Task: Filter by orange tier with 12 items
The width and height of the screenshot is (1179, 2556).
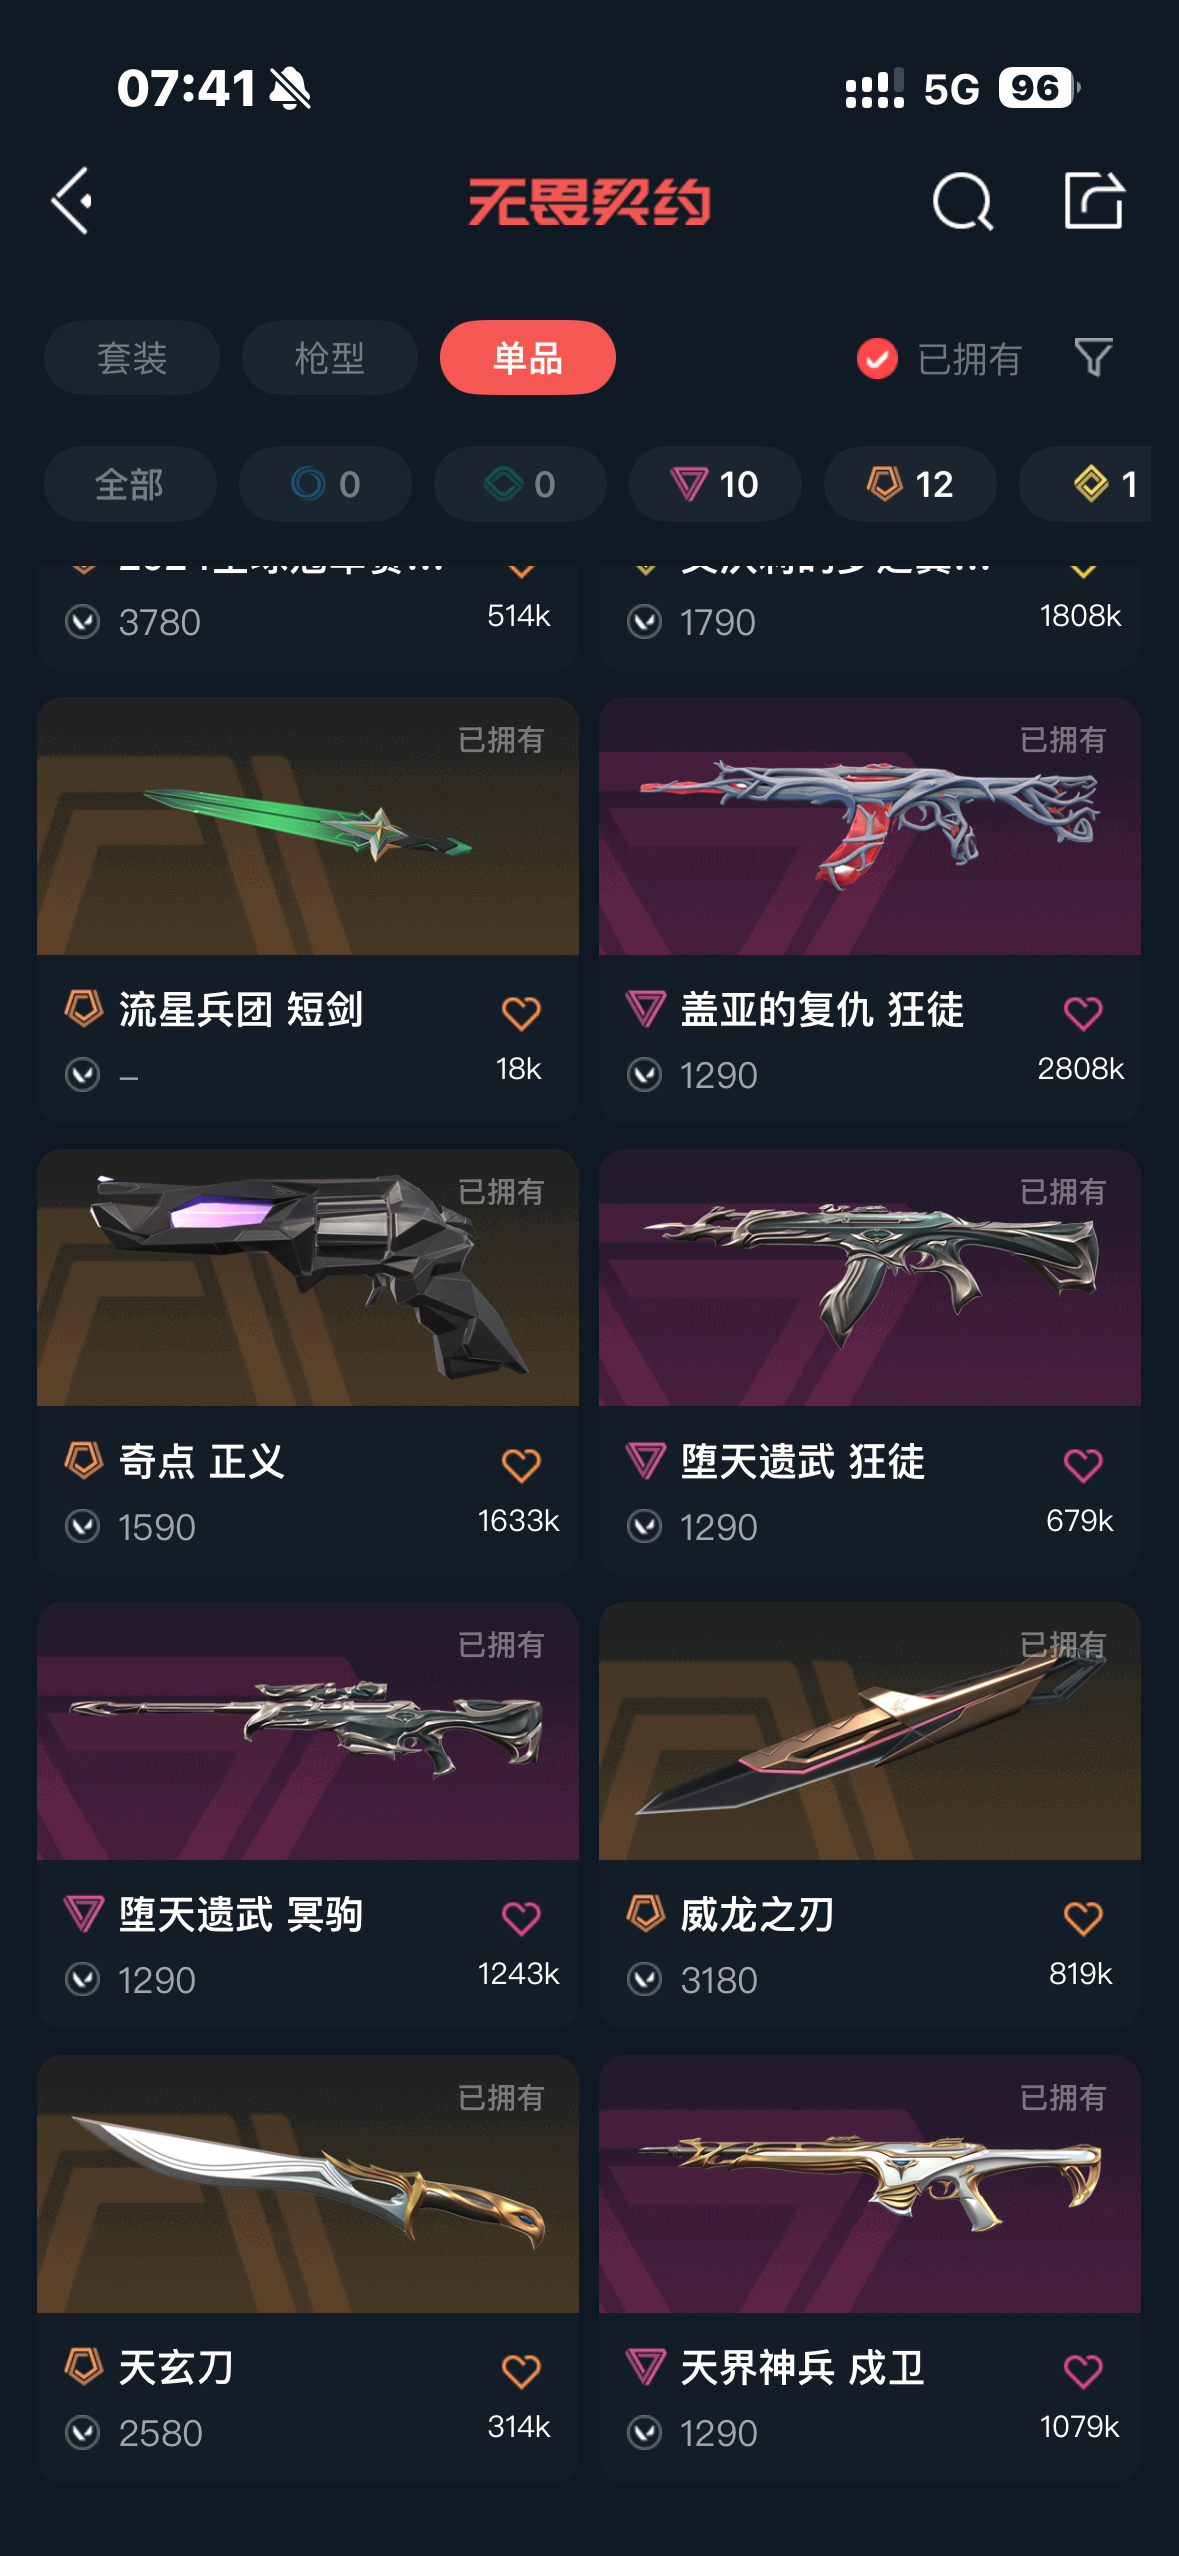Action: point(910,484)
